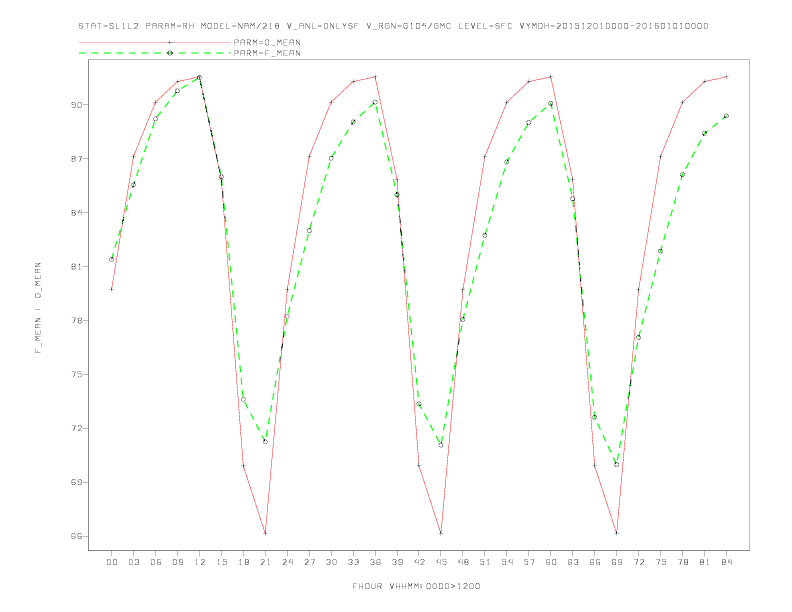The height and width of the screenshot is (612, 792).
Task: Click the x-axis tick label 06
Action: pos(156,562)
